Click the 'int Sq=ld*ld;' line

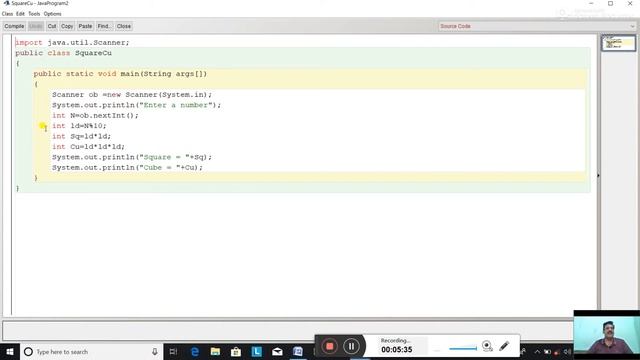click(81, 136)
